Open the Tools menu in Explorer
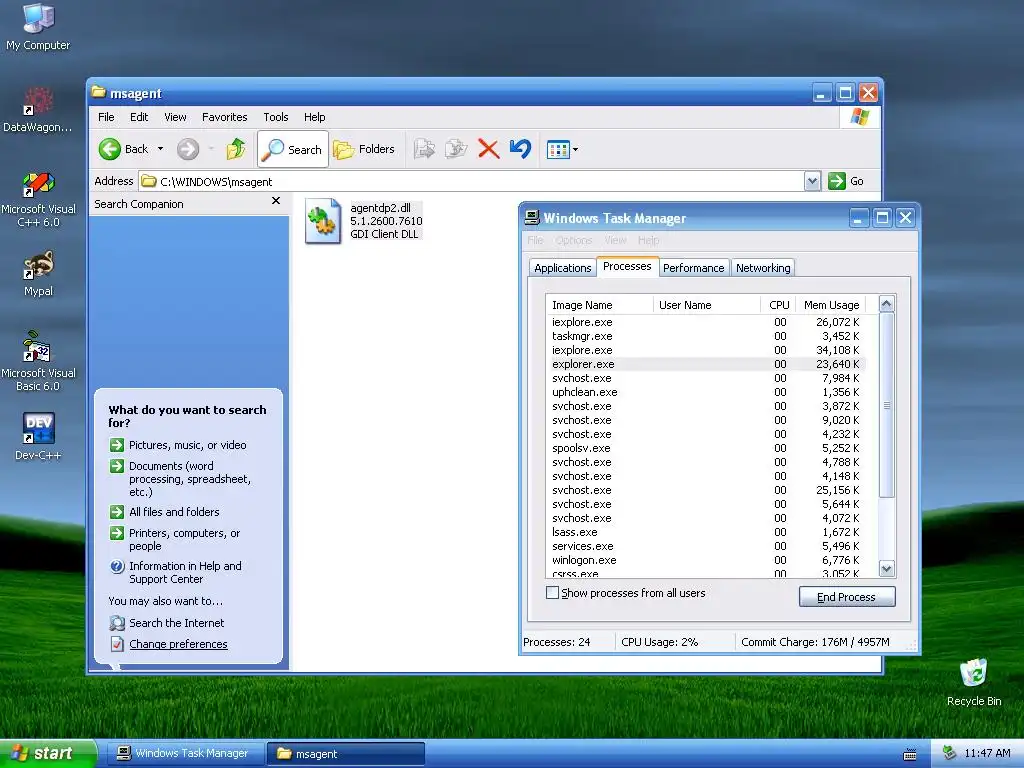This screenshot has height=768, width=1024. click(276, 118)
